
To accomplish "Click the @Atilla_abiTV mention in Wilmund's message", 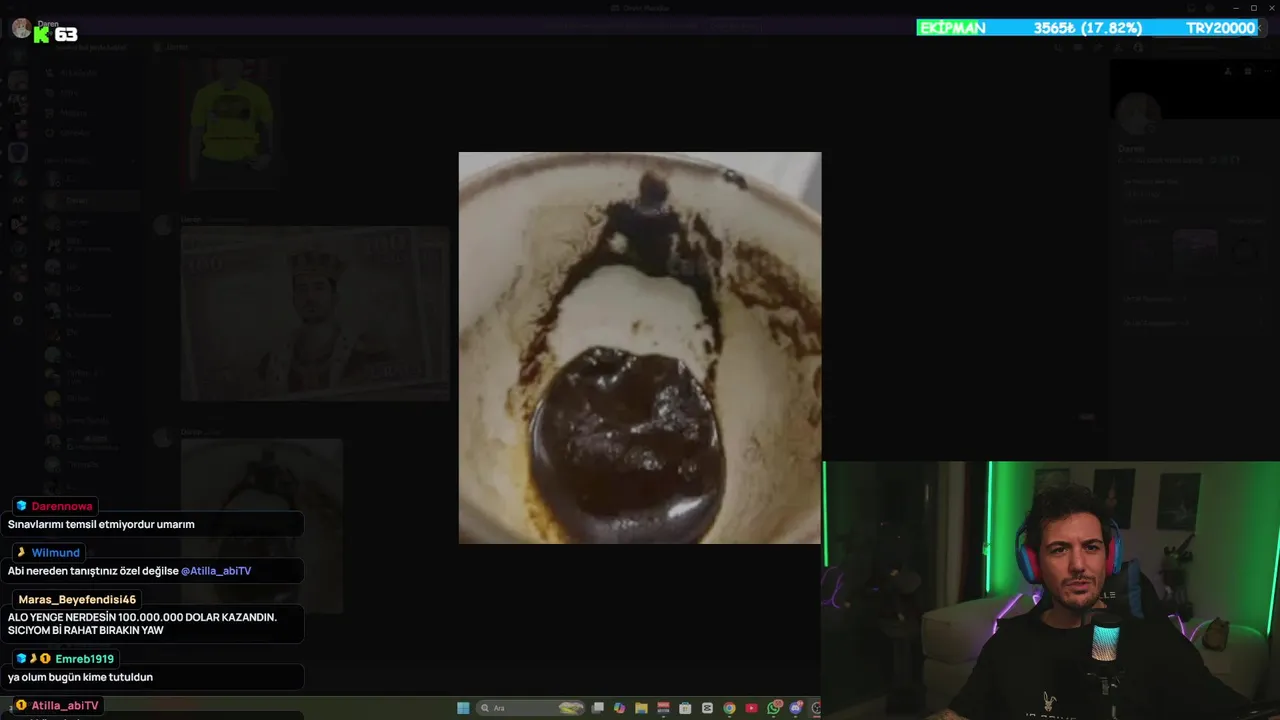I will pyautogui.click(x=216, y=571).
